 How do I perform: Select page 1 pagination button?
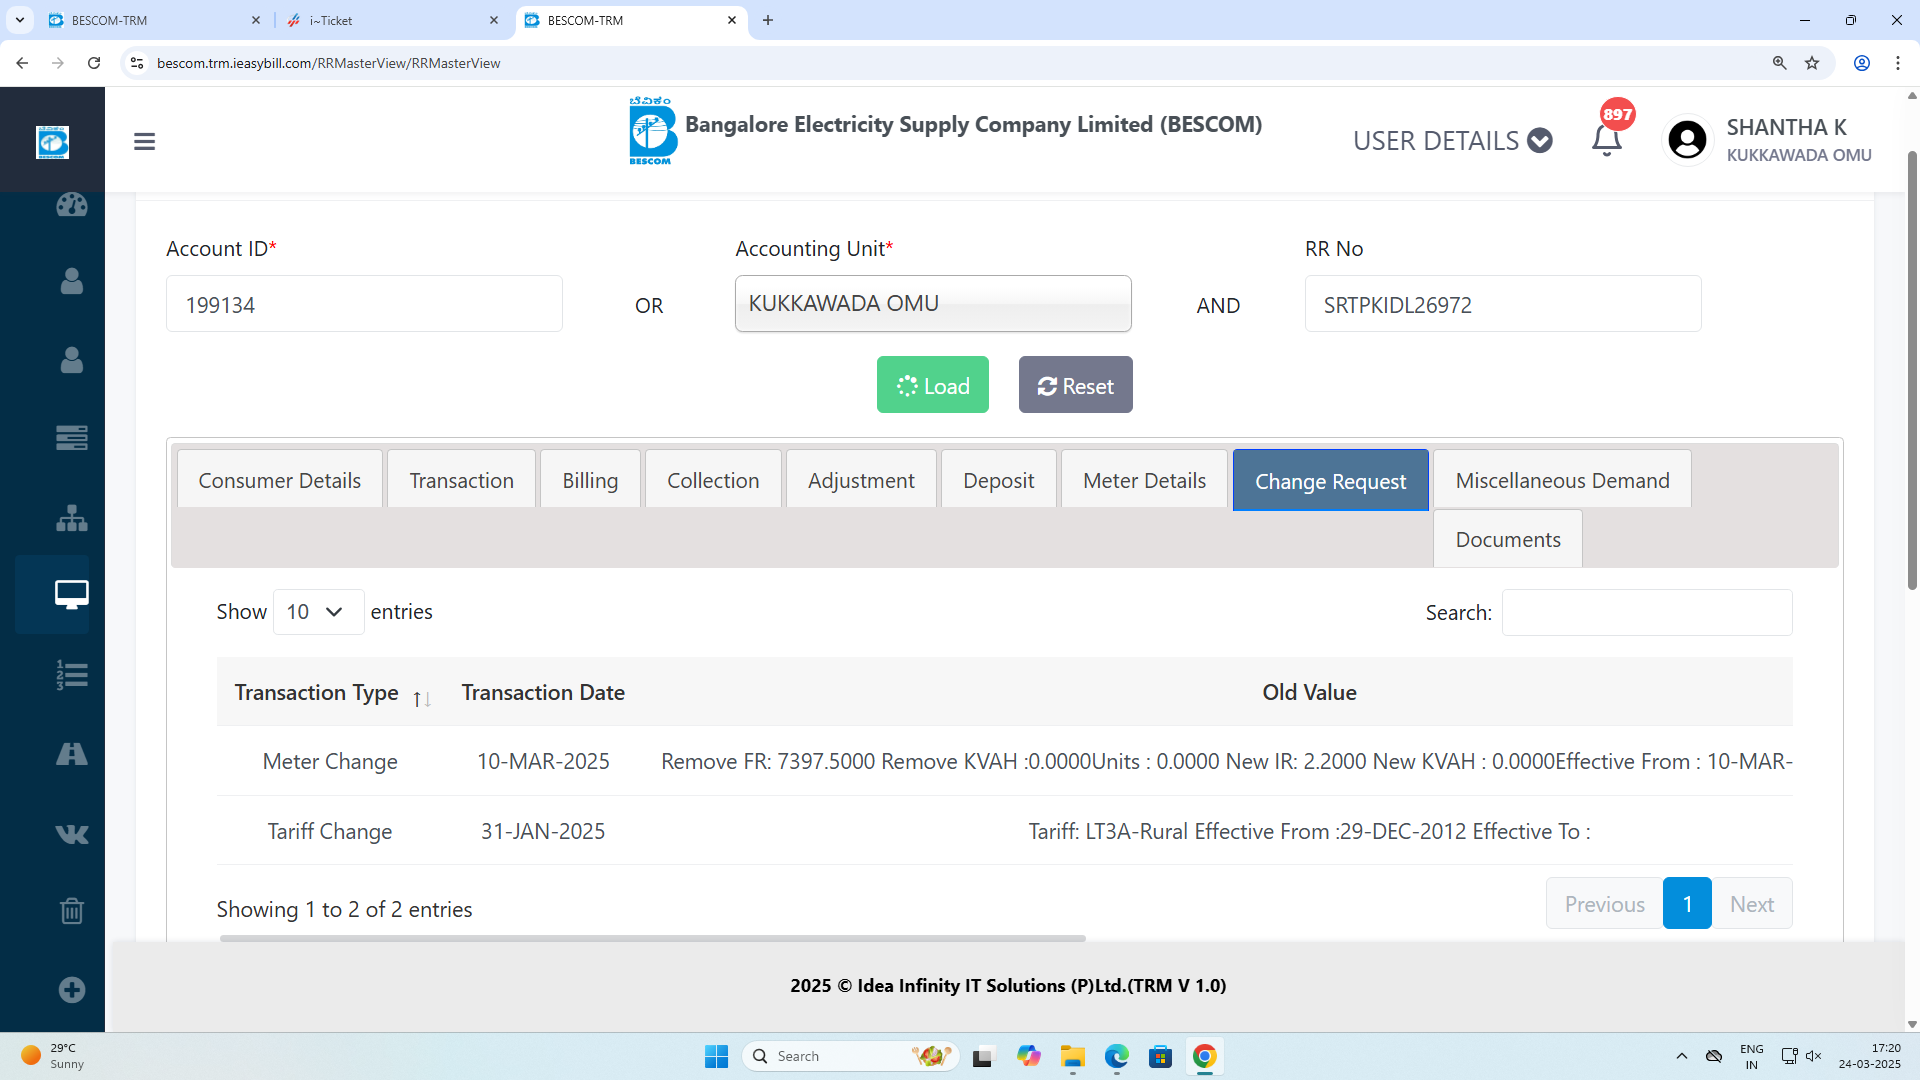click(x=1687, y=904)
